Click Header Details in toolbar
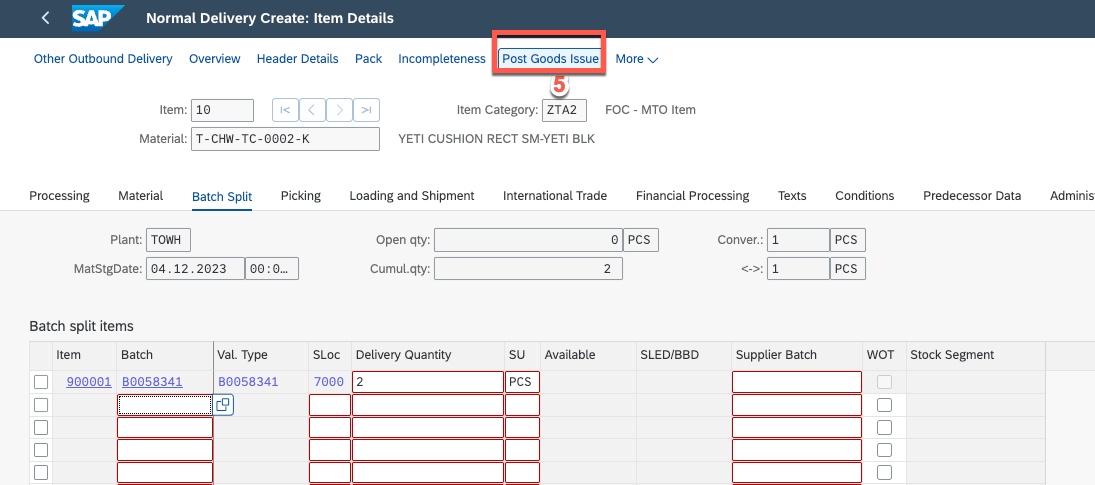1095x485 pixels. [x=297, y=59]
